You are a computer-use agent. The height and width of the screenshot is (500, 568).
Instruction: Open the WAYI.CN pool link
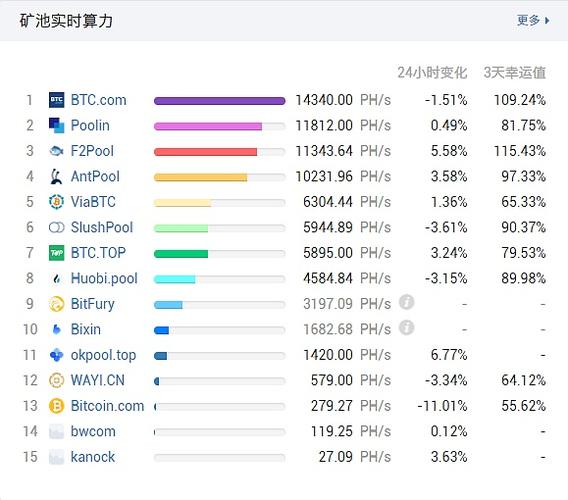tap(98, 380)
